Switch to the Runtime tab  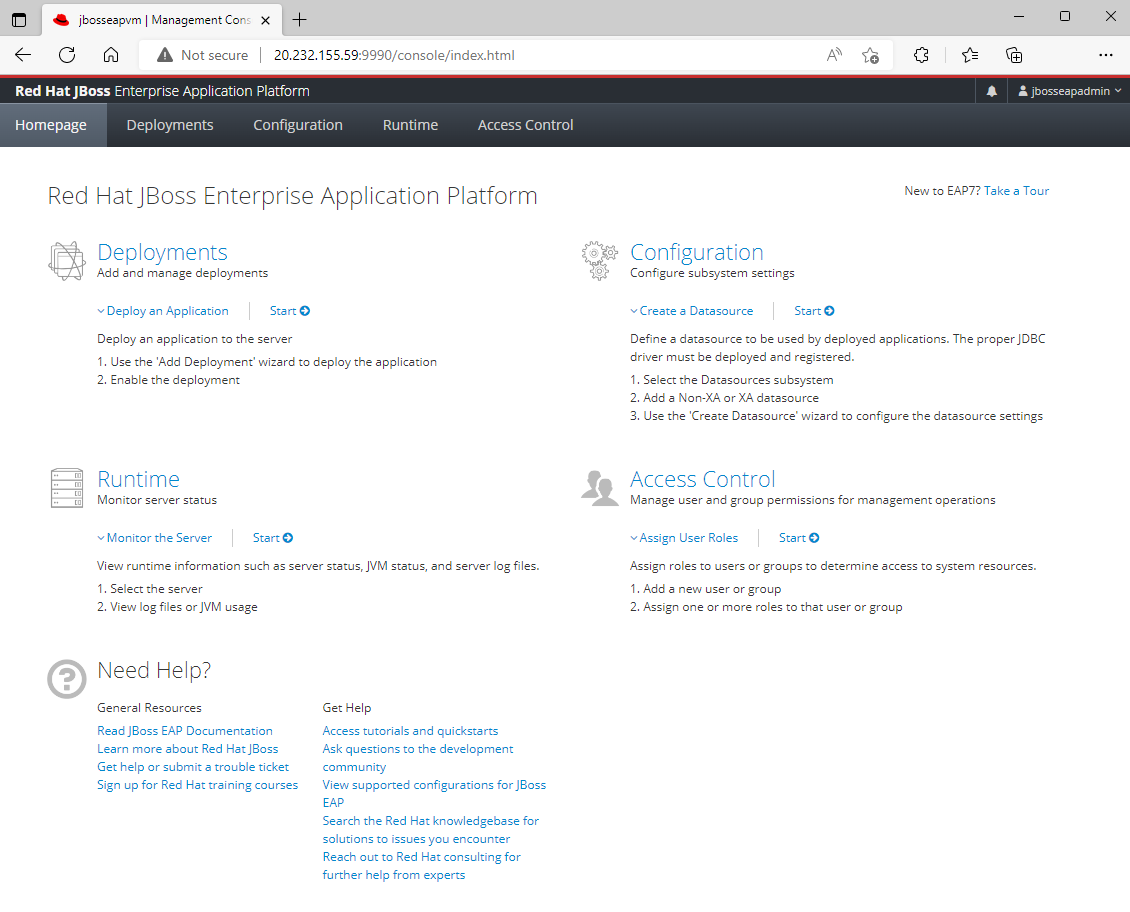[x=410, y=125]
